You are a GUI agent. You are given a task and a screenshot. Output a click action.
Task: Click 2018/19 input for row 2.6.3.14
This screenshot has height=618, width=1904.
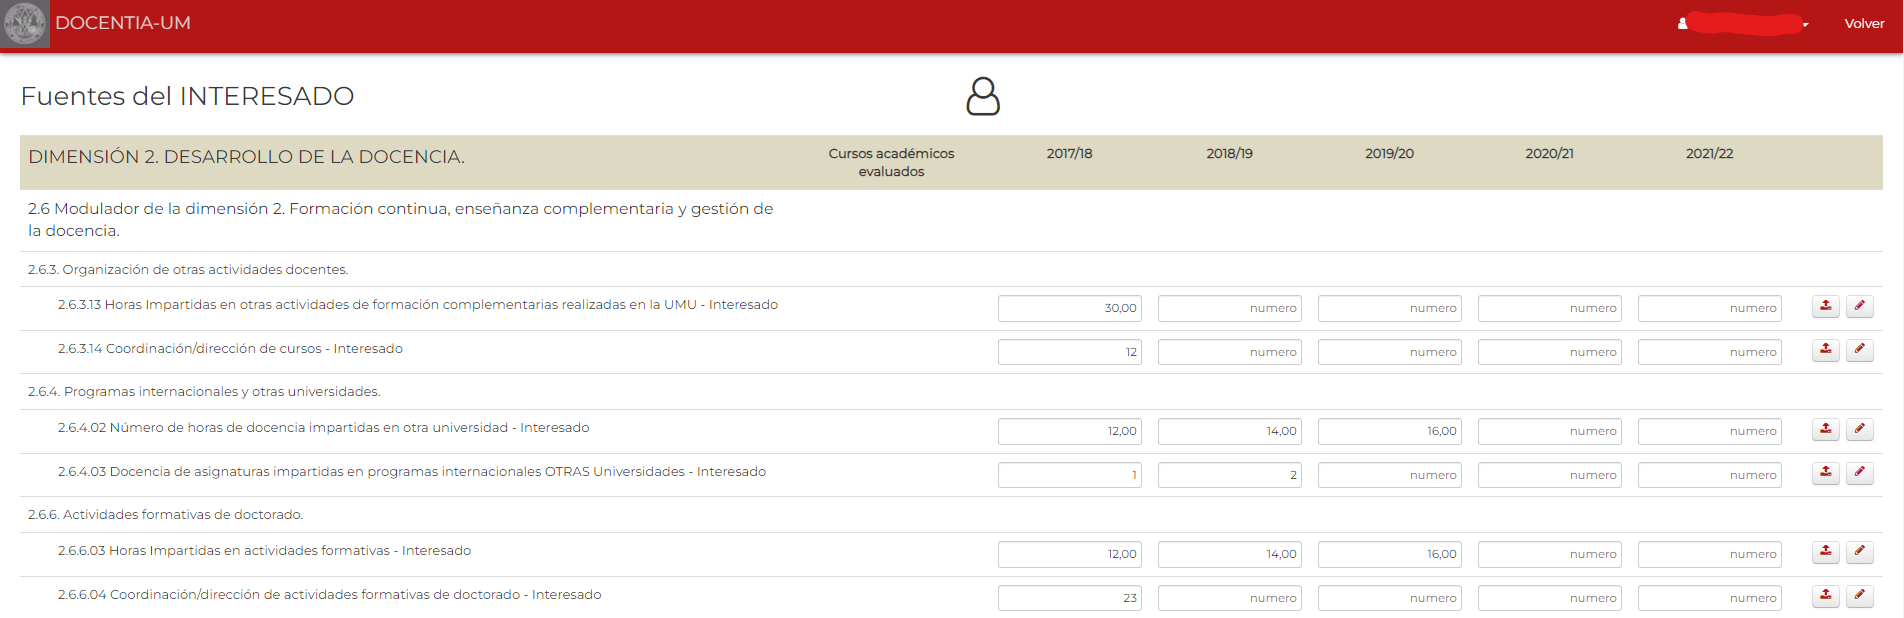[1229, 352]
